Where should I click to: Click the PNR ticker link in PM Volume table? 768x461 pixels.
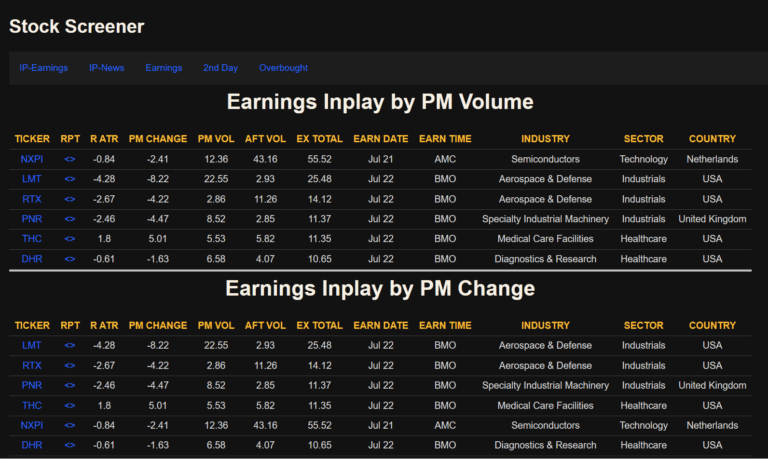(32, 219)
